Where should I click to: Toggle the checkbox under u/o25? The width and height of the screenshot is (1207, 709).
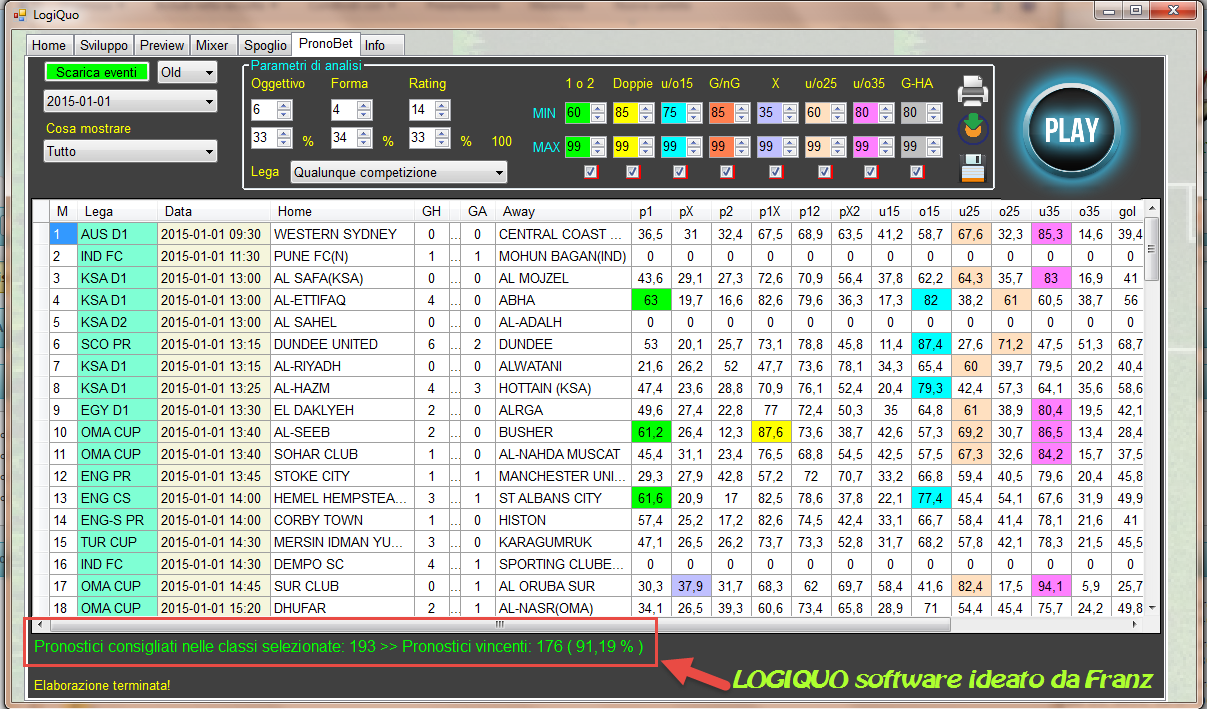825,172
